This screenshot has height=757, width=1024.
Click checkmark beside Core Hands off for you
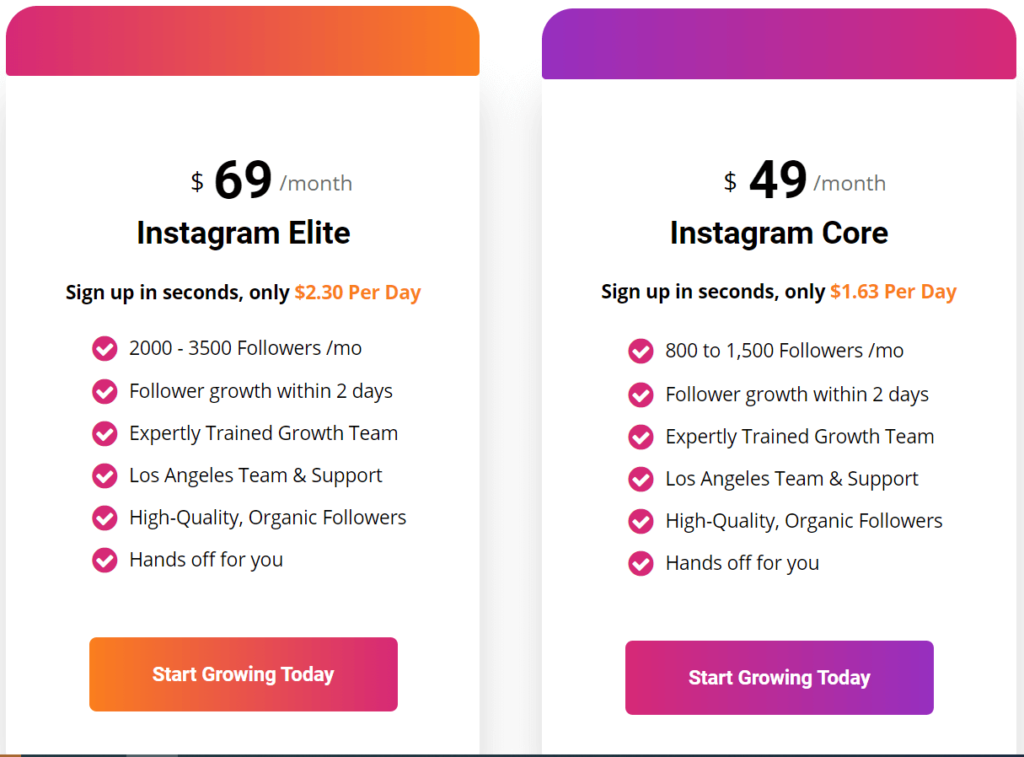click(x=641, y=564)
